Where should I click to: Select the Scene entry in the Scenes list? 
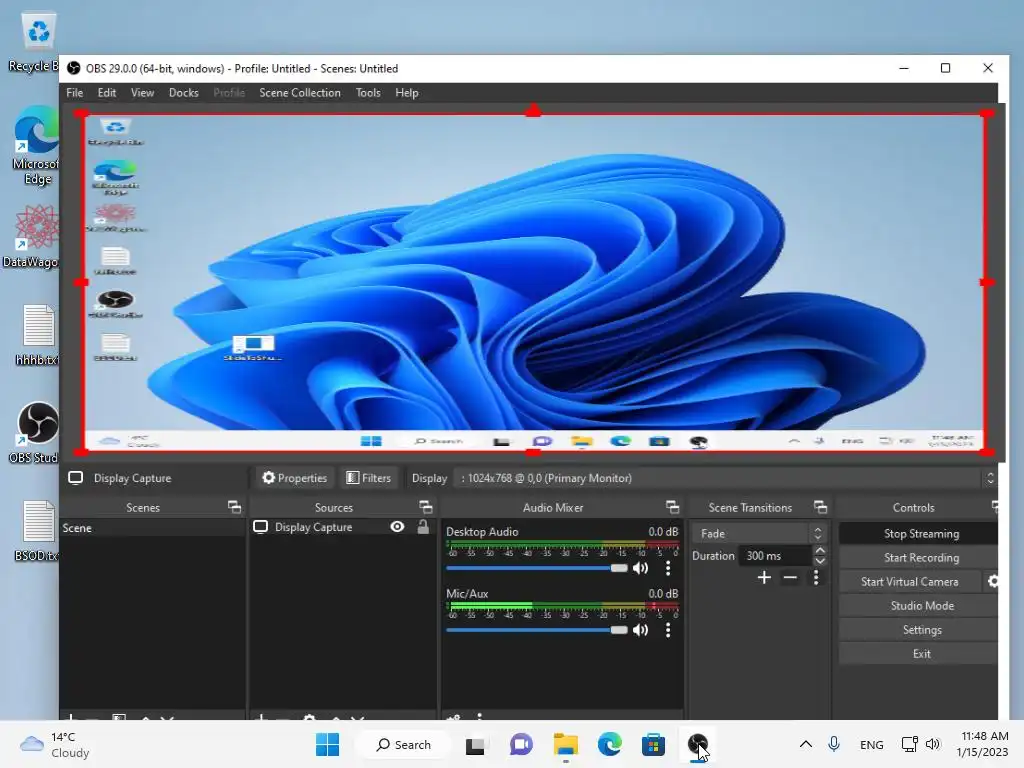tap(153, 528)
